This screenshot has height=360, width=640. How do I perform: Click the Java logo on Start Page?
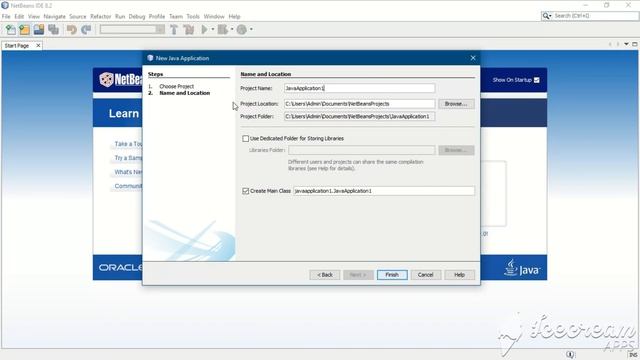click(x=522, y=268)
